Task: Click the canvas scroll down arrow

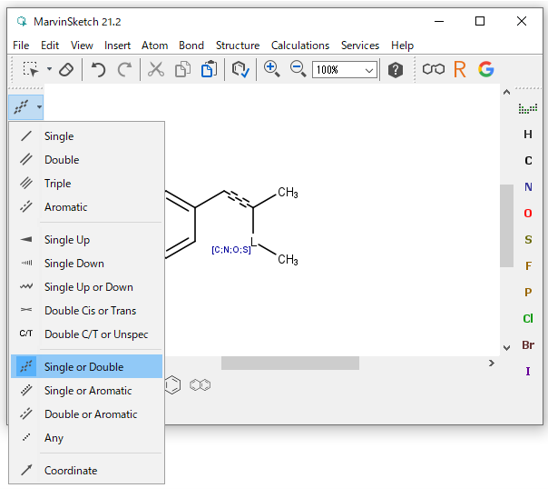Action: [x=506, y=347]
